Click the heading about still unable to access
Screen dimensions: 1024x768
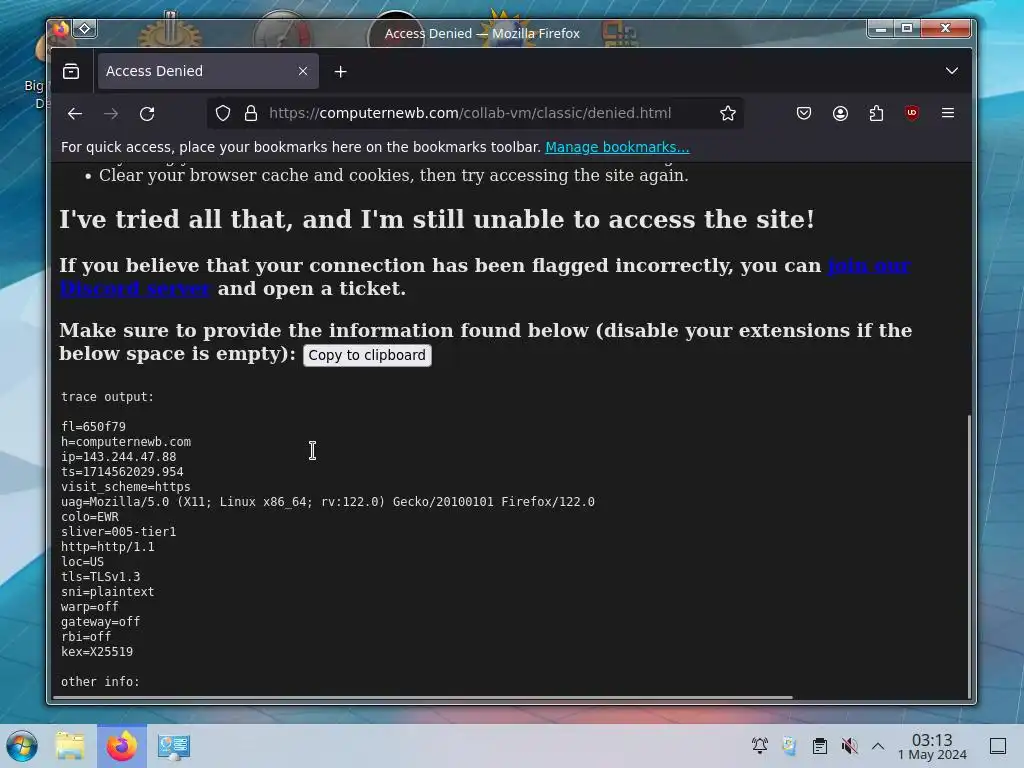tap(437, 219)
